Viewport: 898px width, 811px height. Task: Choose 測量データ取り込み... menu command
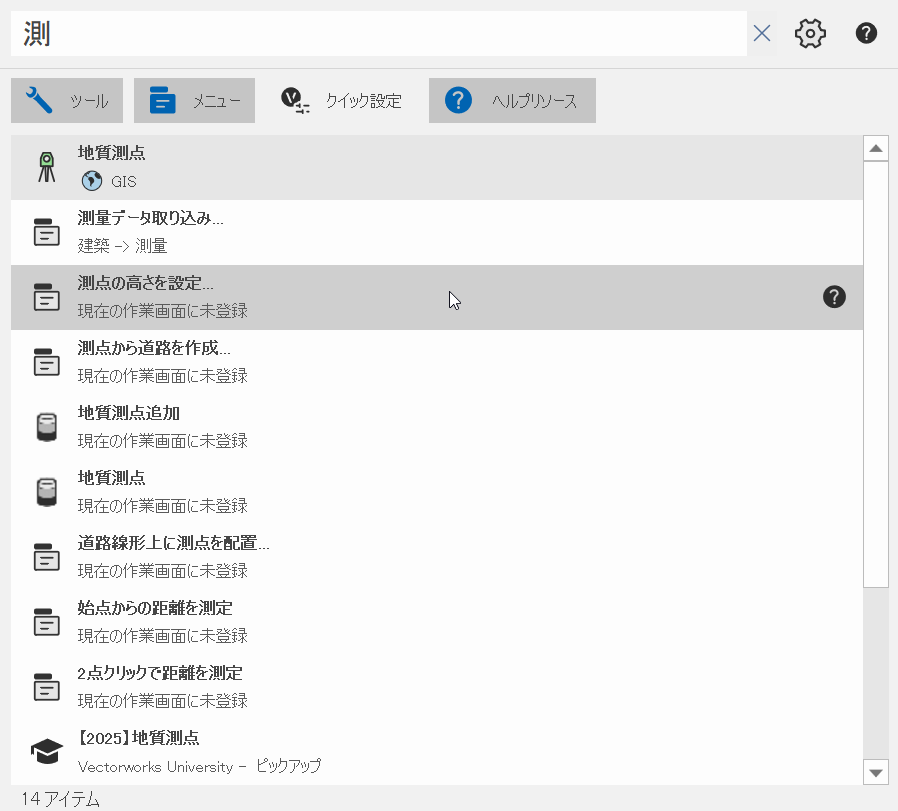(436, 232)
